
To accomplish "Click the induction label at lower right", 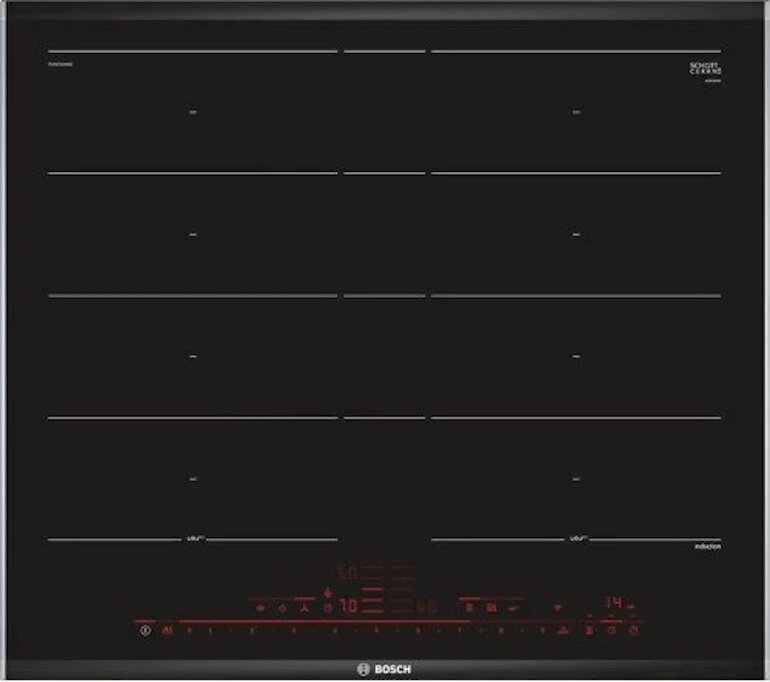I will tap(707, 547).
